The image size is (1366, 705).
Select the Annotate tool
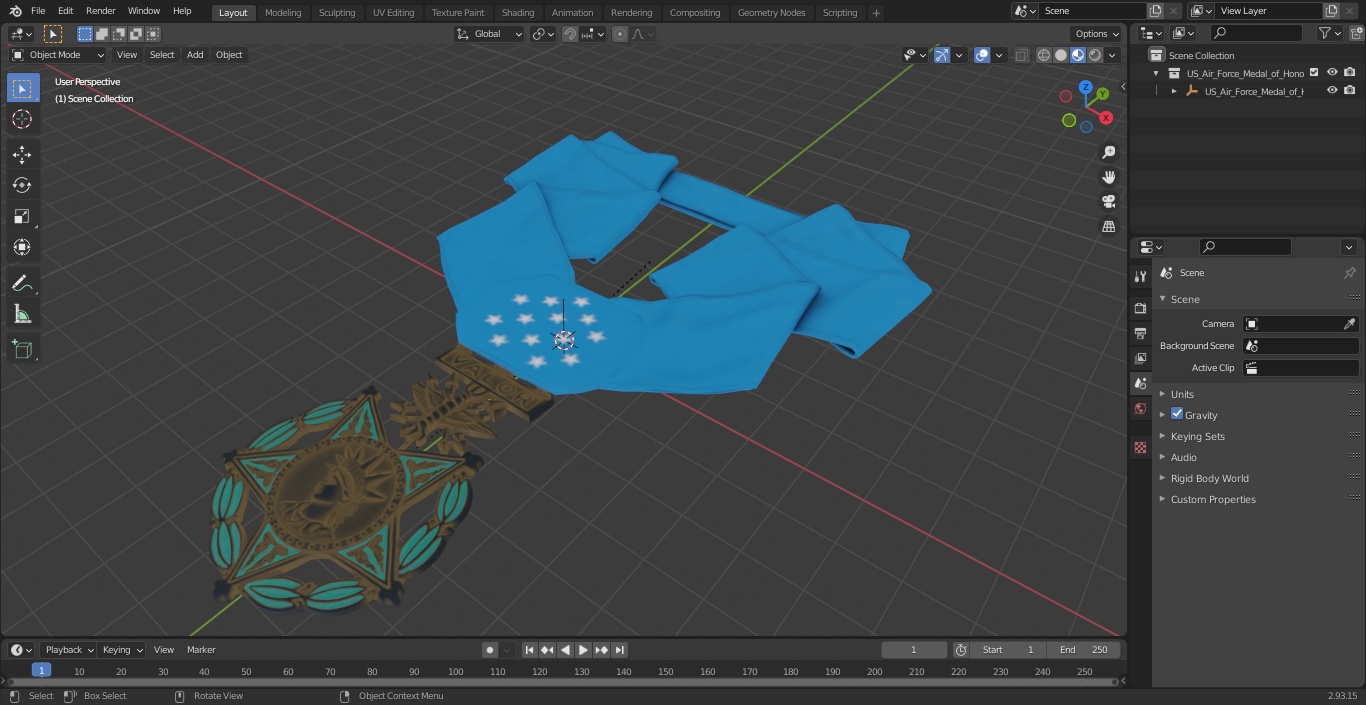point(22,283)
